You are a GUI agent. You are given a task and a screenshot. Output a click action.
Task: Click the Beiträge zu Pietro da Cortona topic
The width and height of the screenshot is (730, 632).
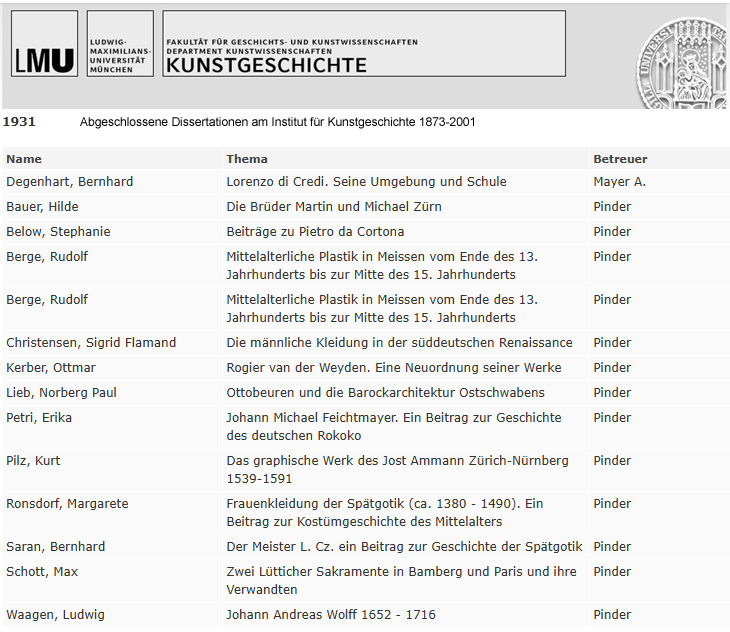click(x=315, y=232)
